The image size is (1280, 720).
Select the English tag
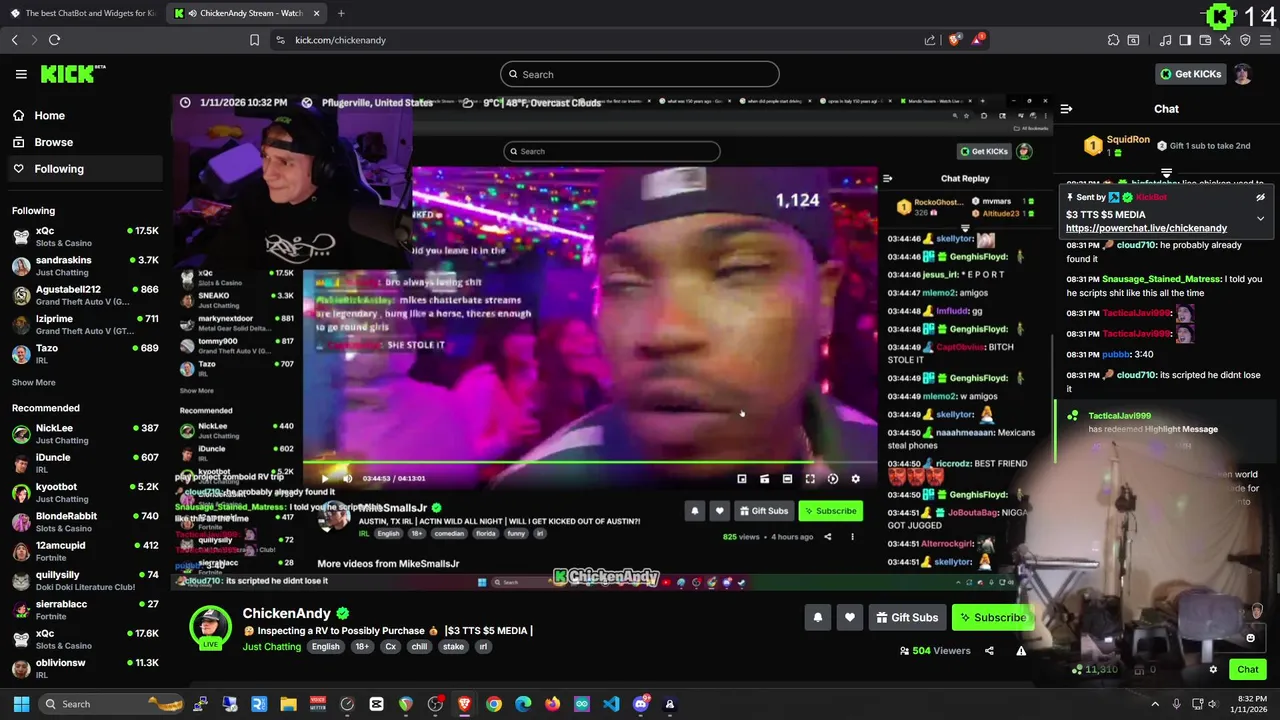pyautogui.click(x=325, y=647)
